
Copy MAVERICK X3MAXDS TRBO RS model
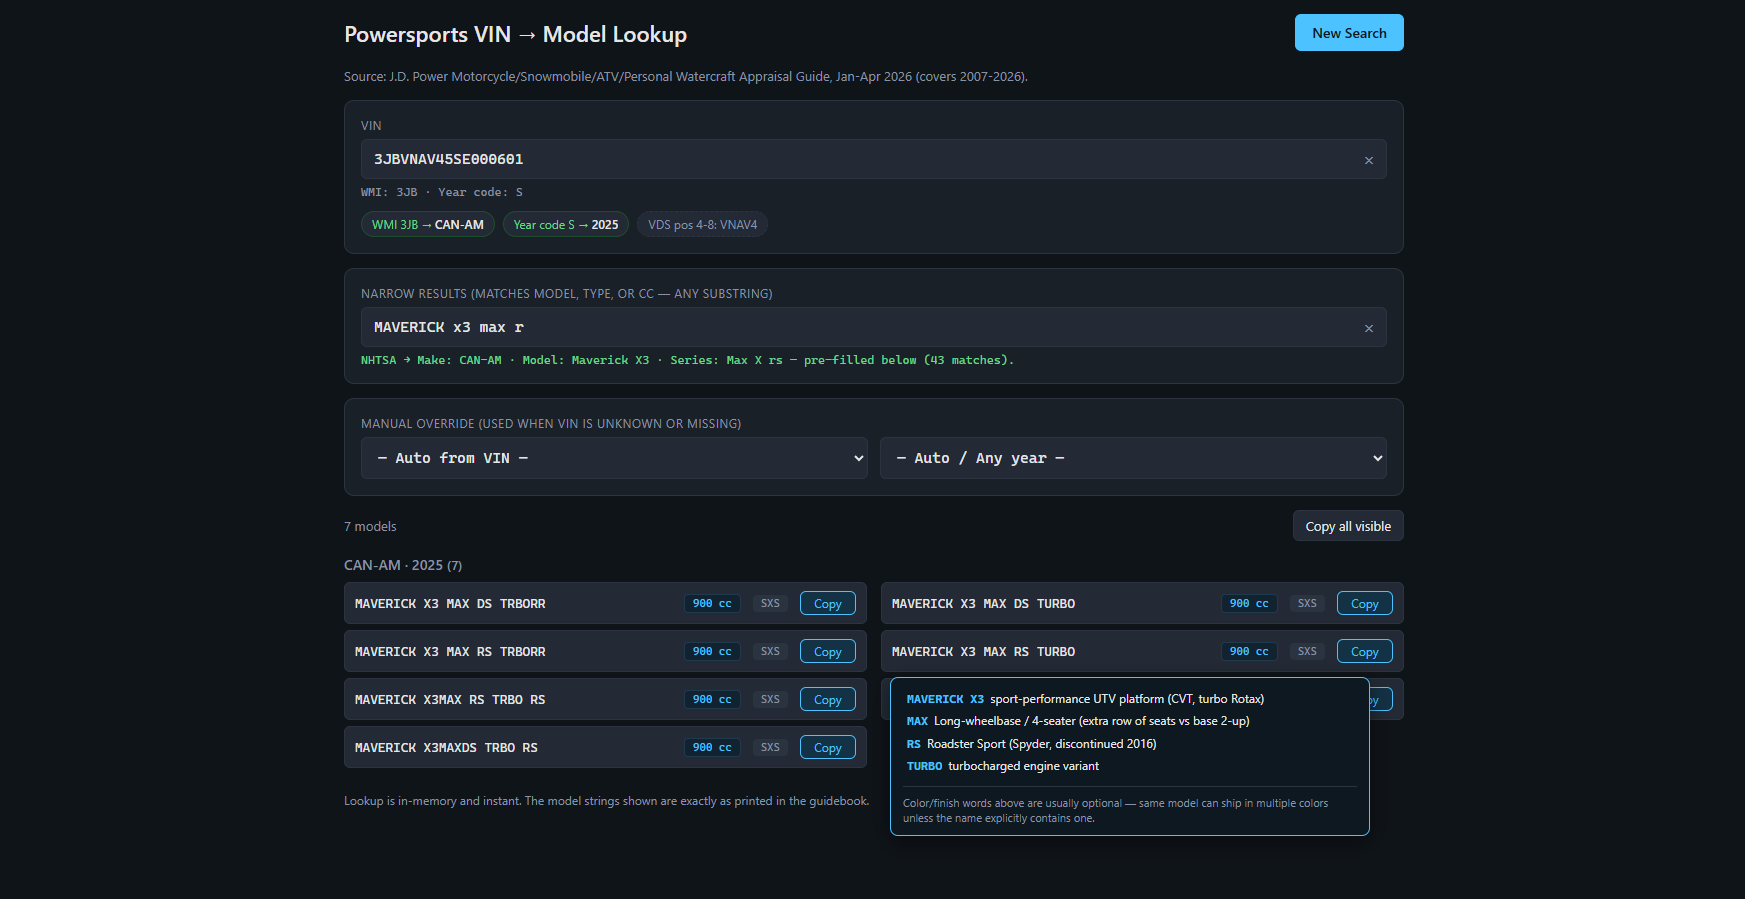(x=828, y=748)
